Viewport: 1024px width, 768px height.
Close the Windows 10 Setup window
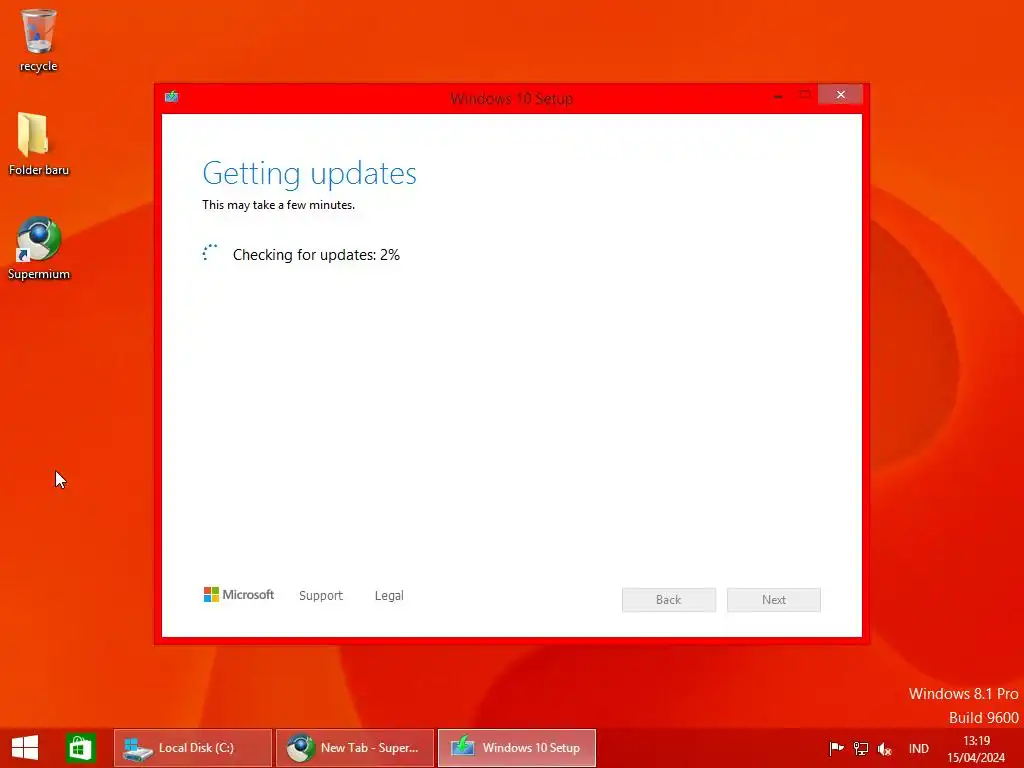[840, 95]
